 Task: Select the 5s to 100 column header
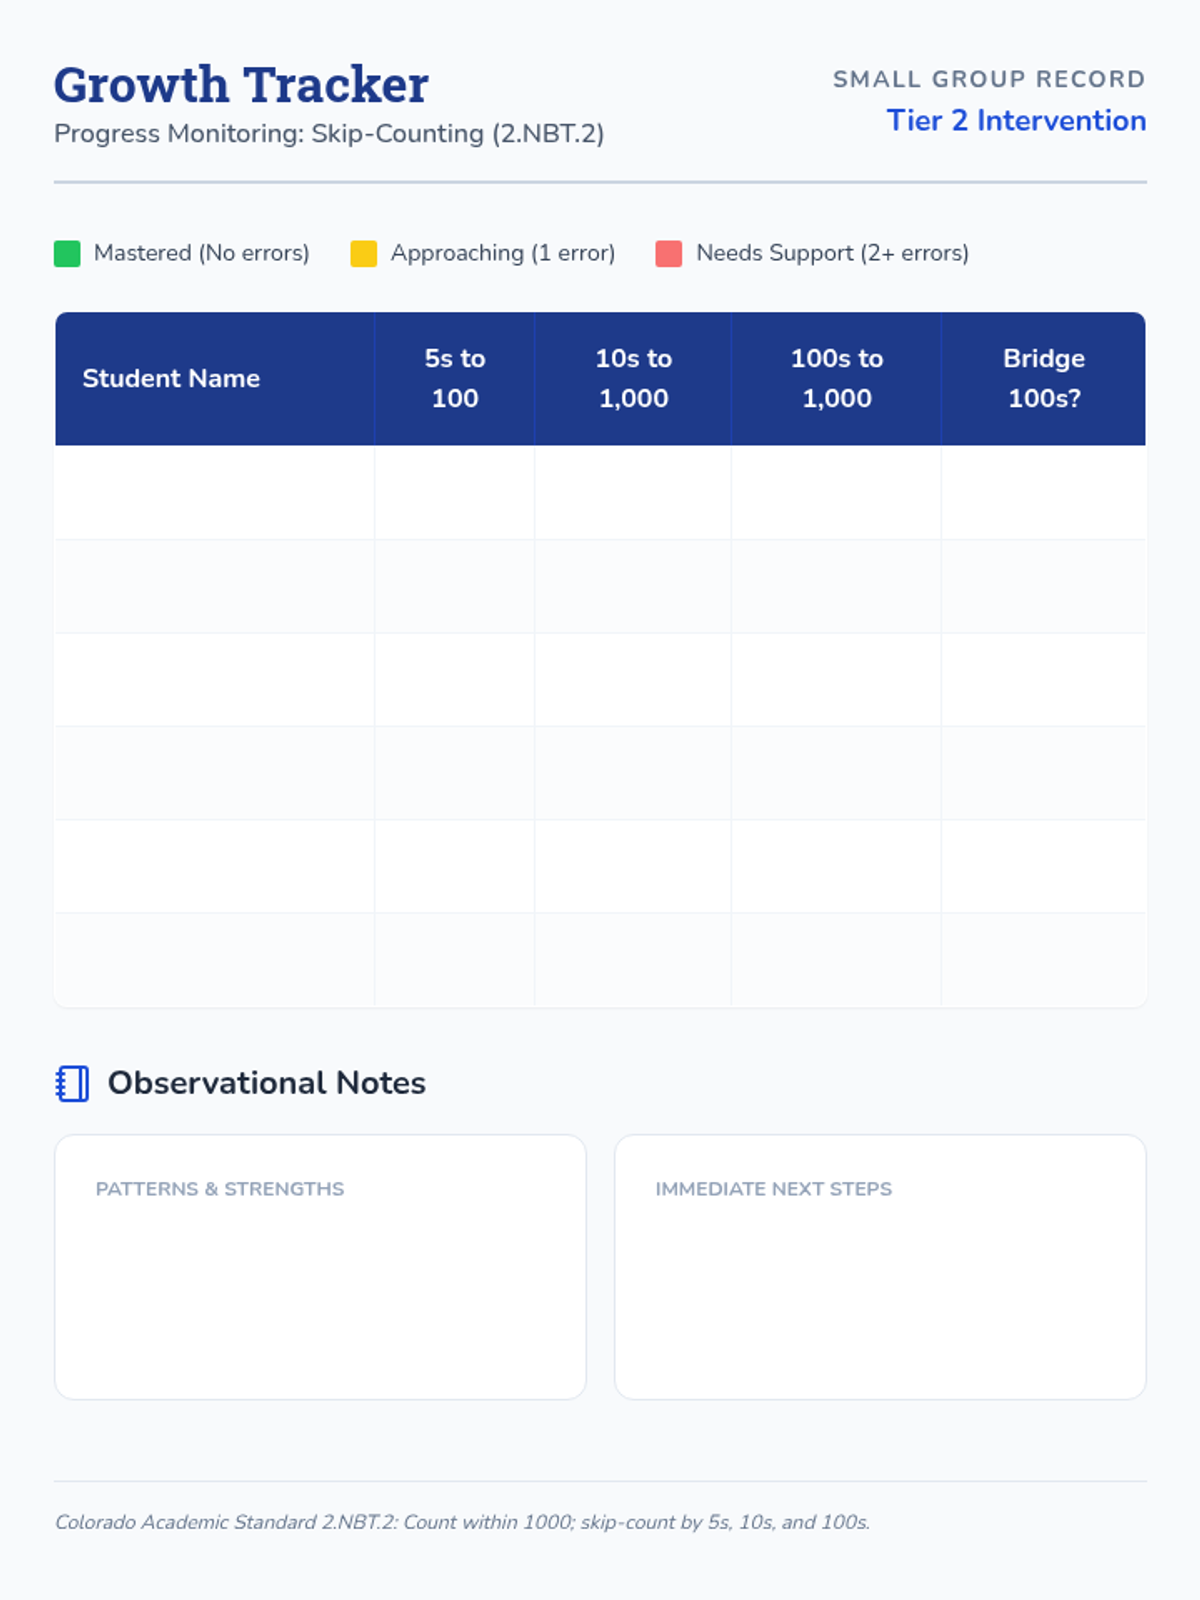(455, 378)
